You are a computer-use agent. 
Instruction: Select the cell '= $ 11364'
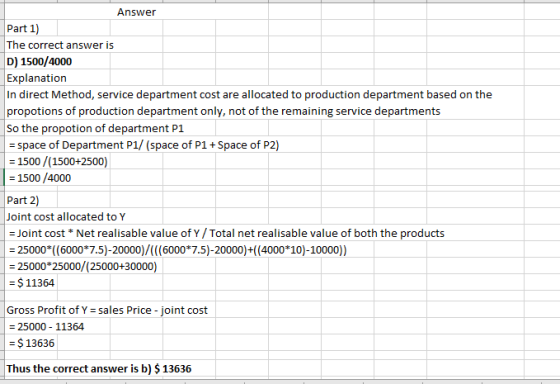32,283
